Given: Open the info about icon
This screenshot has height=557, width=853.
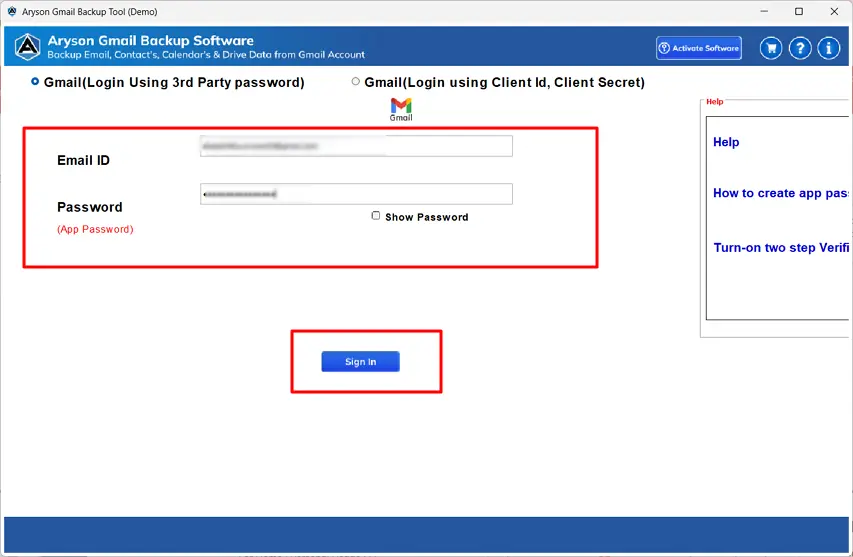Looking at the screenshot, I should tap(829, 48).
